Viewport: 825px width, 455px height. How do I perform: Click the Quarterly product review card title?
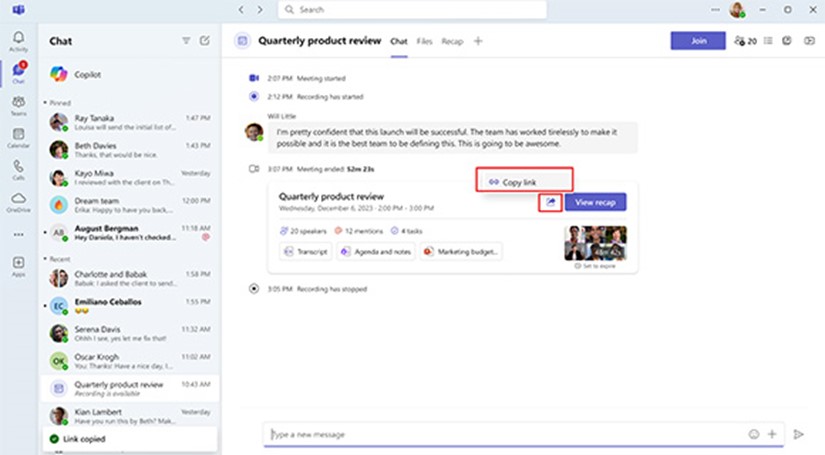[331, 196]
